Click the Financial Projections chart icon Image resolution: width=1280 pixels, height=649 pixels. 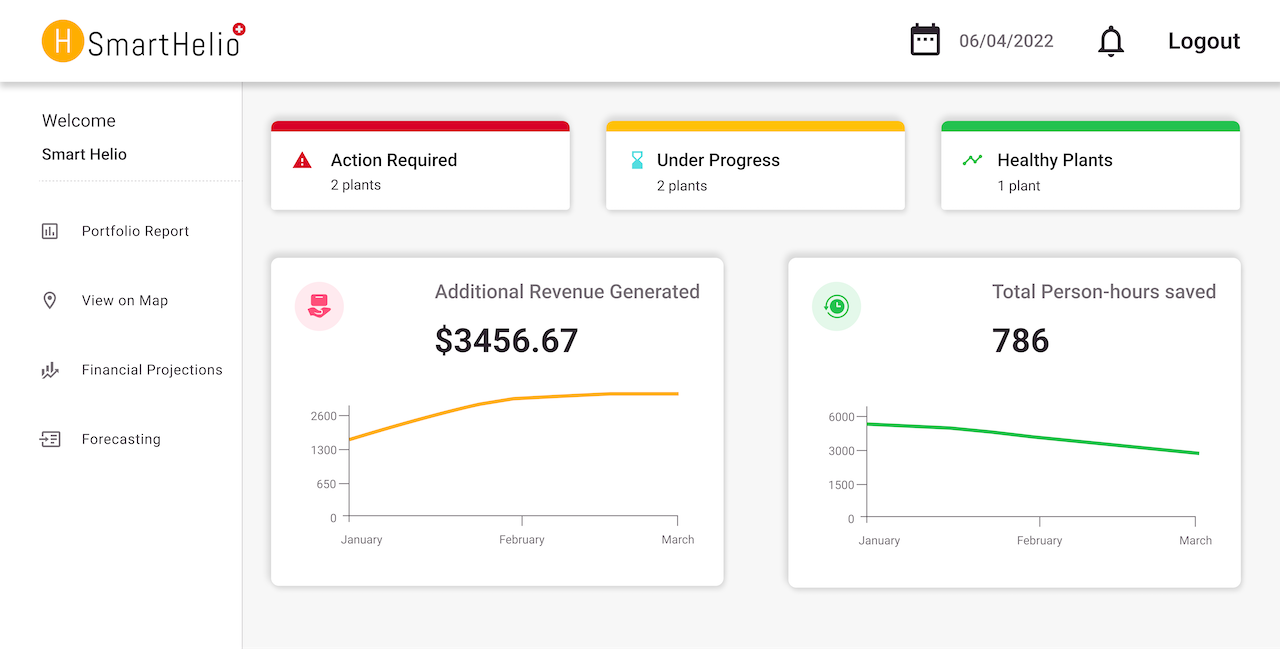50,370
